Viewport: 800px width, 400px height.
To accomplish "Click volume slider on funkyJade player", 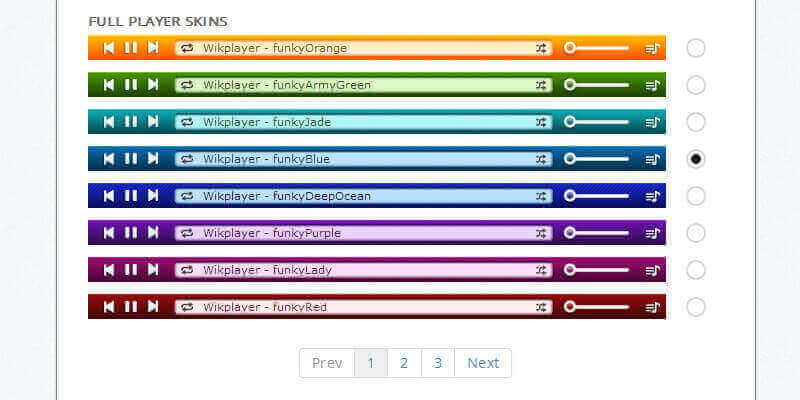I will pyautogui.click(x=596, y=122).
